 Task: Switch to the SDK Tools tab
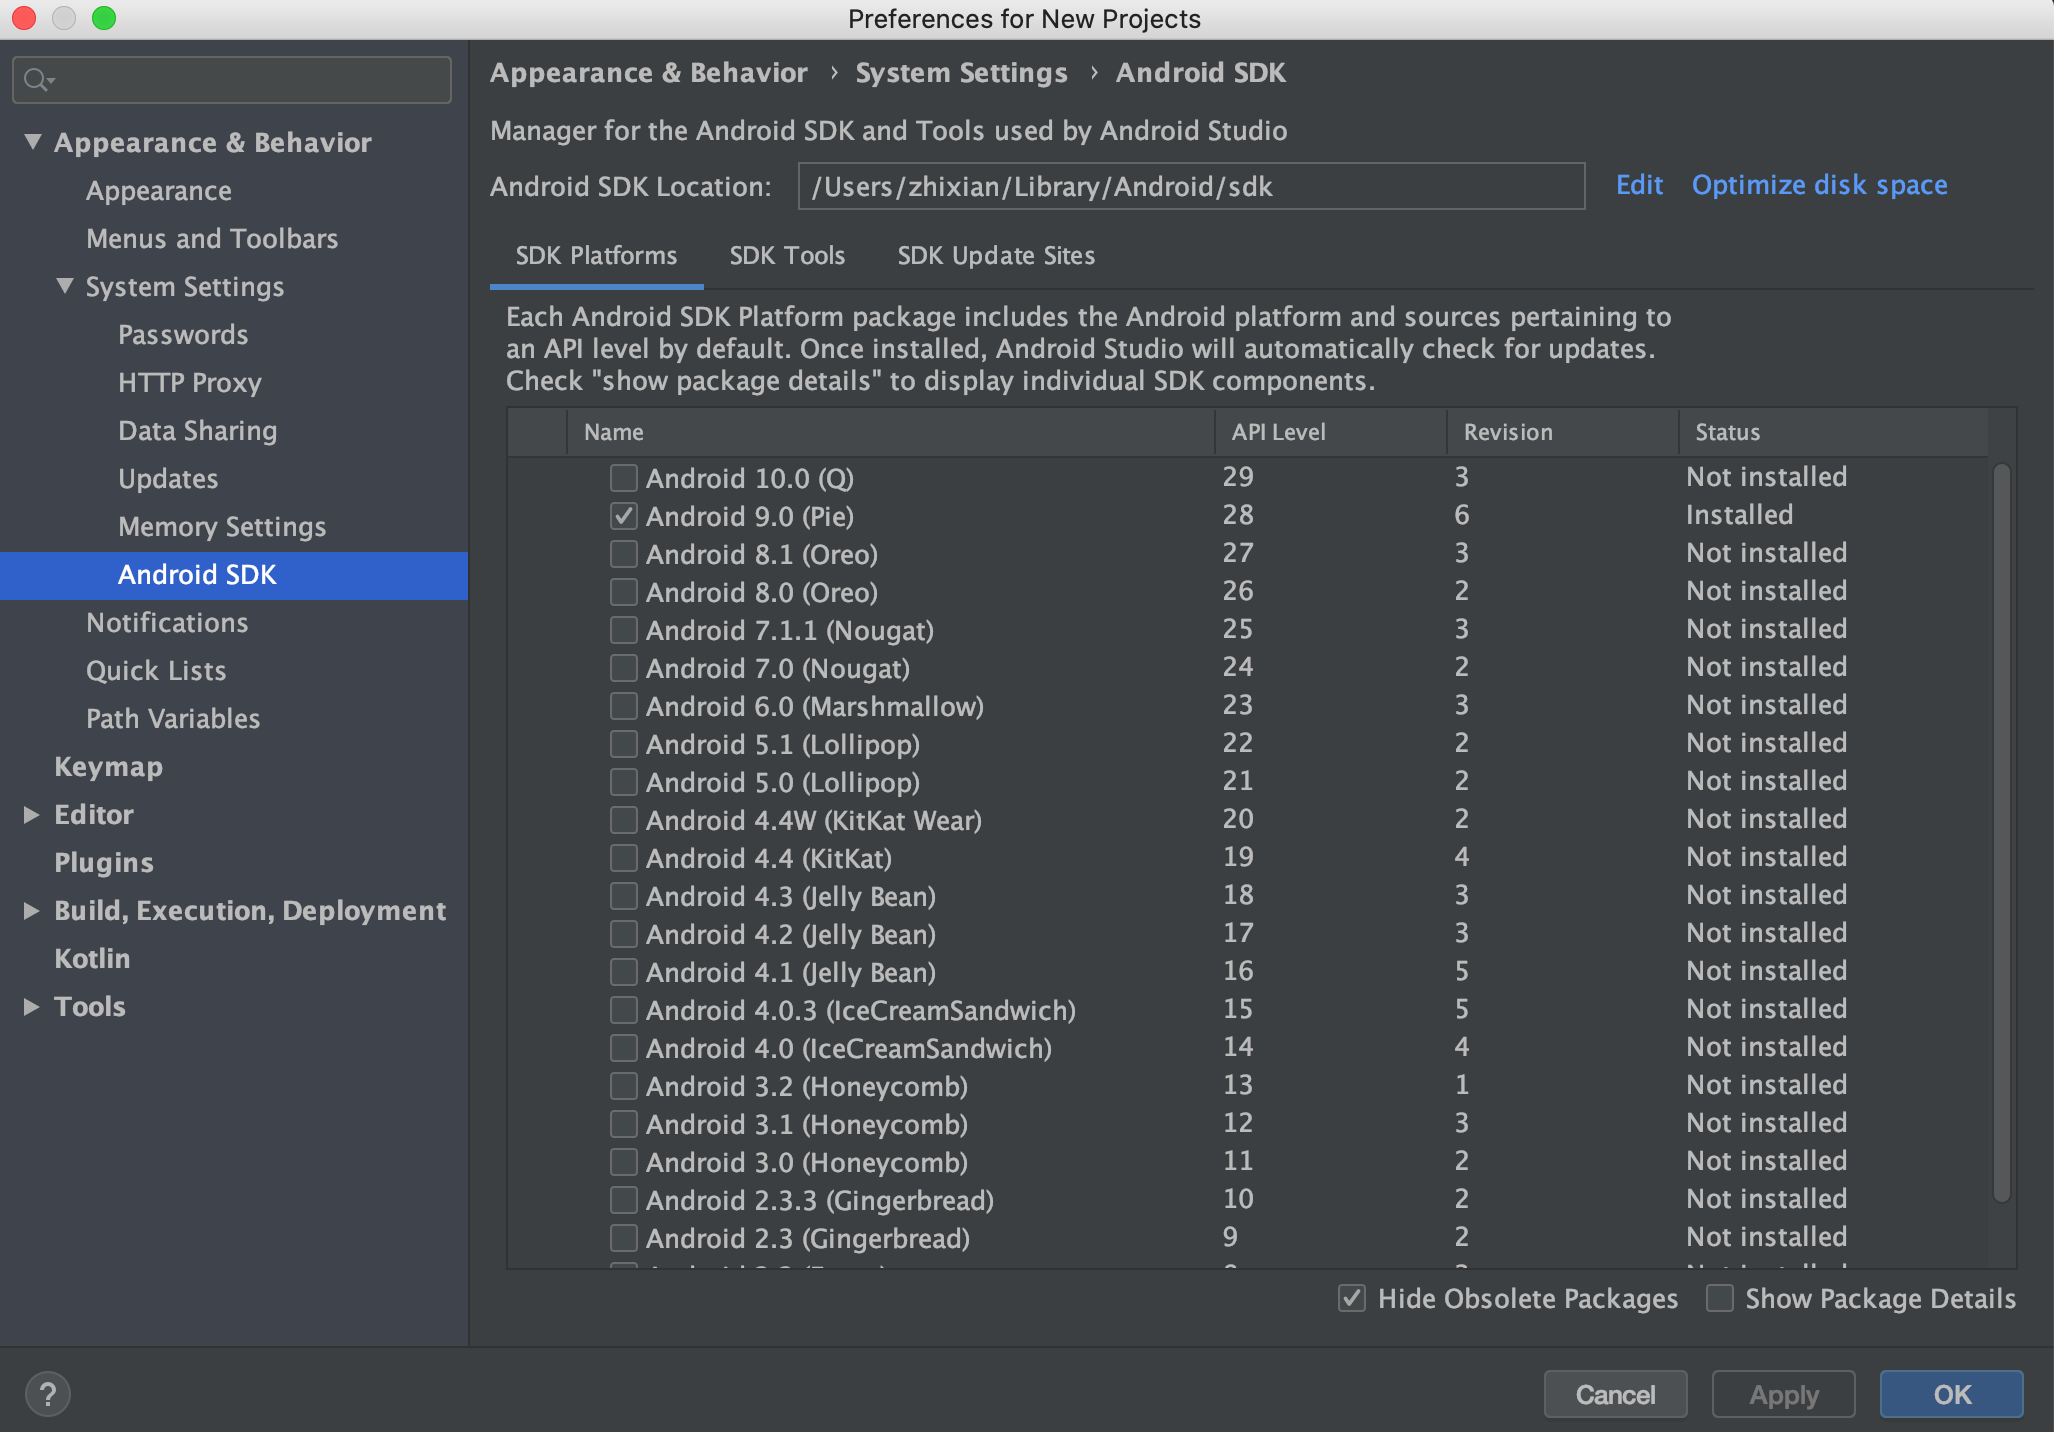pos(787,256)
